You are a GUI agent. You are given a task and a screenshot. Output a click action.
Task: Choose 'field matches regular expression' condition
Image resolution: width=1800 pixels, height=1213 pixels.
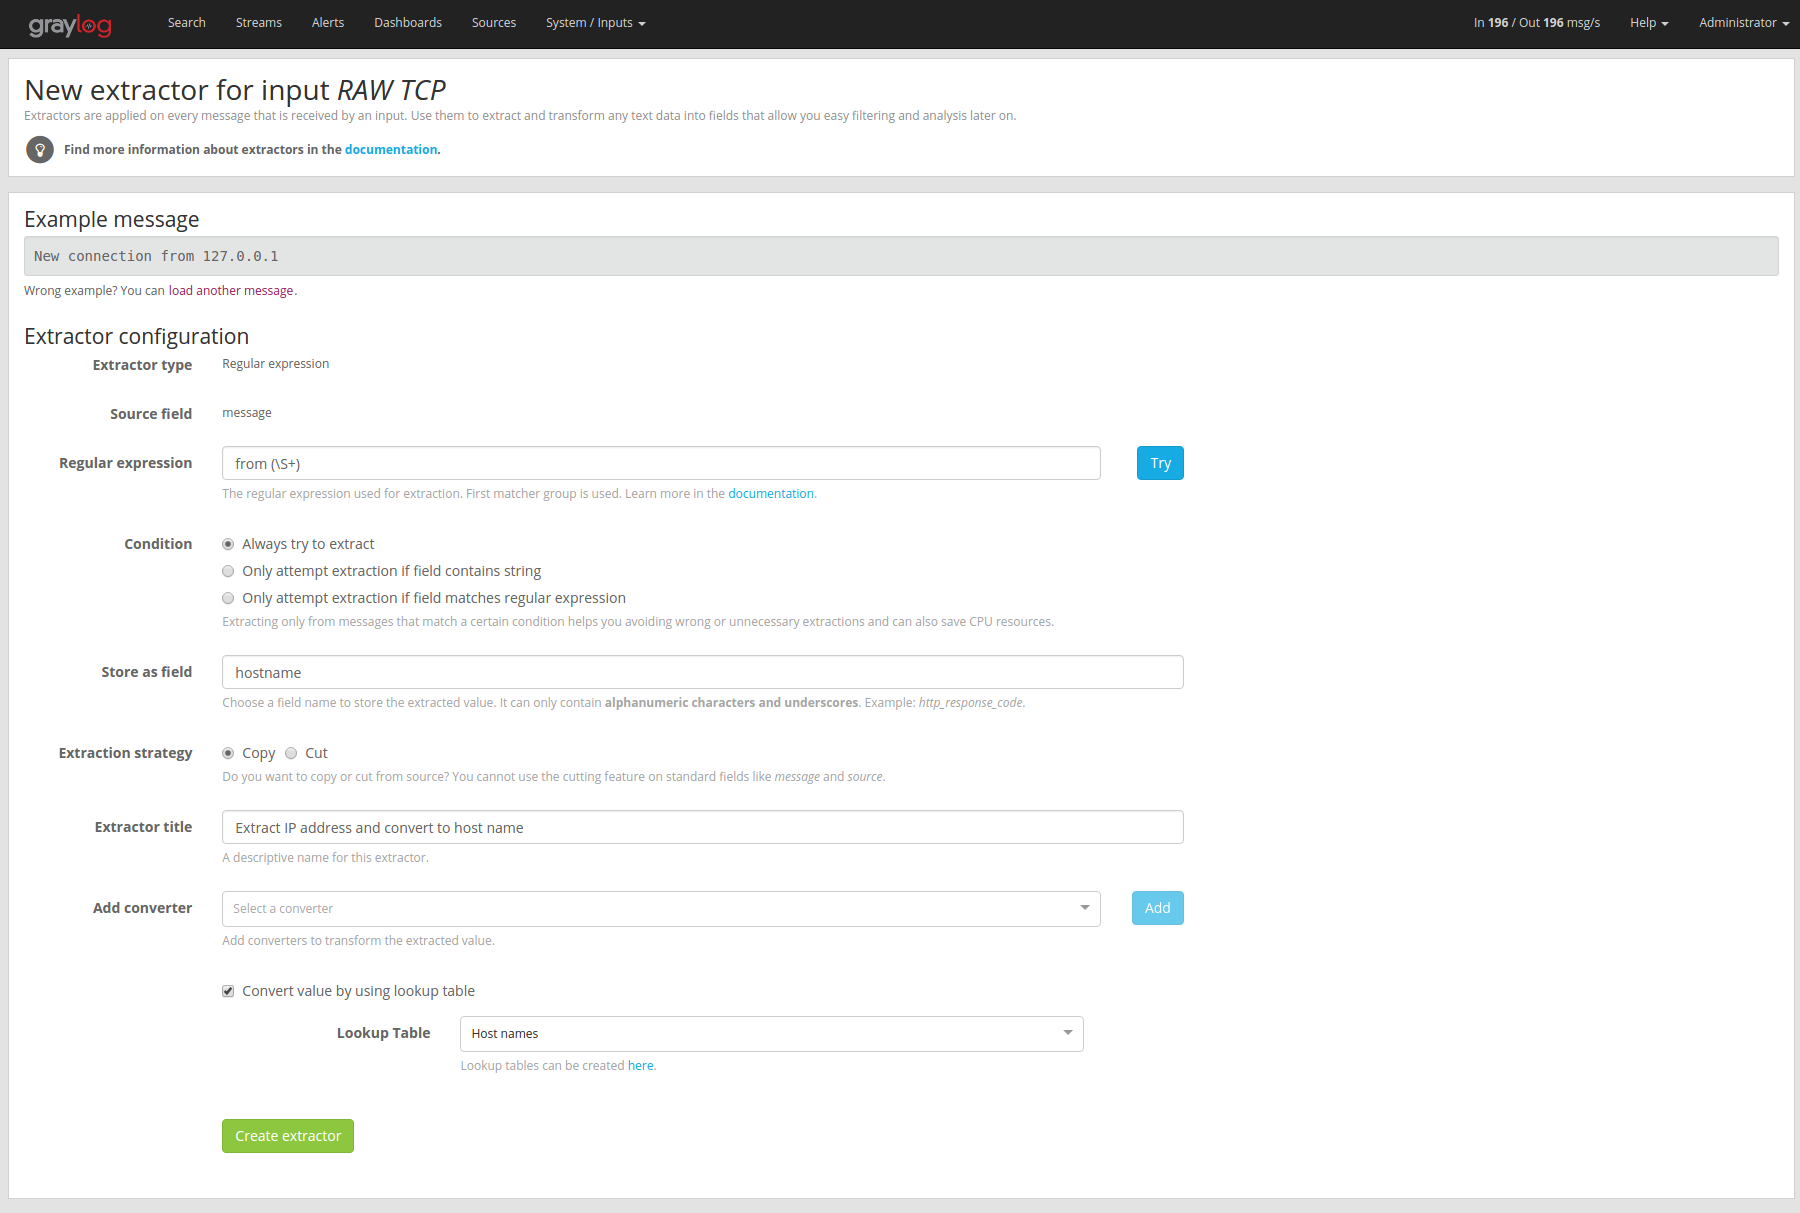[x=228, y=598]
